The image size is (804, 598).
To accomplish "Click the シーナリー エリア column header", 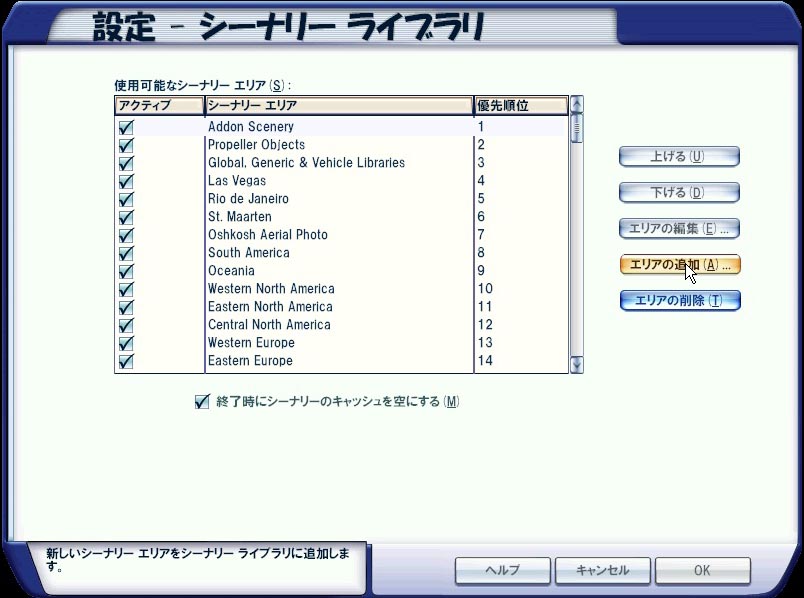I will [339, 106].
